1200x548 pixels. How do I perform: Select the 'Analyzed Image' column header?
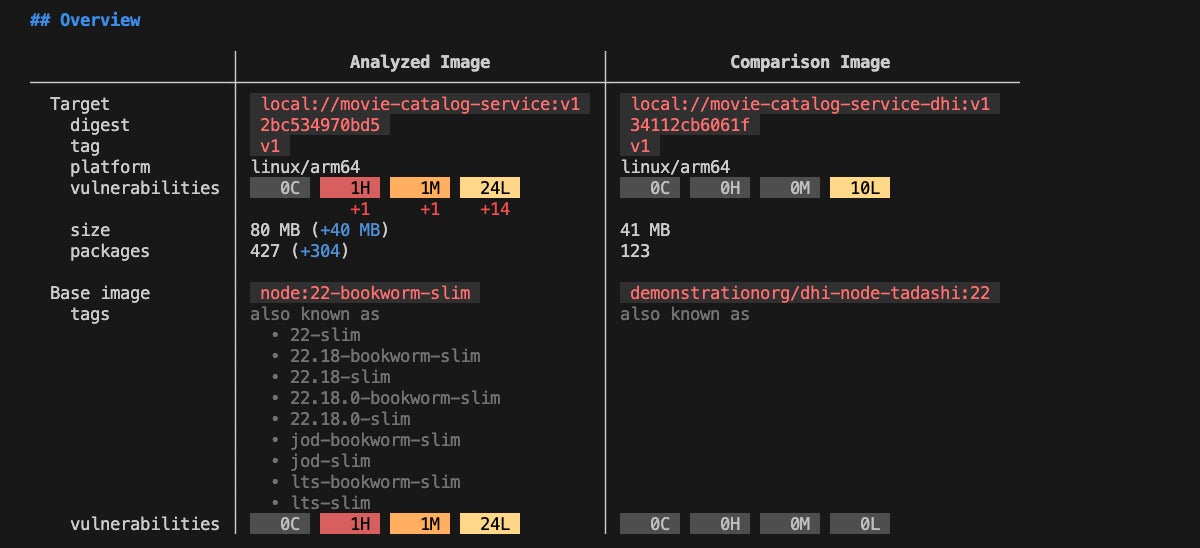click(x=420, y=62)
